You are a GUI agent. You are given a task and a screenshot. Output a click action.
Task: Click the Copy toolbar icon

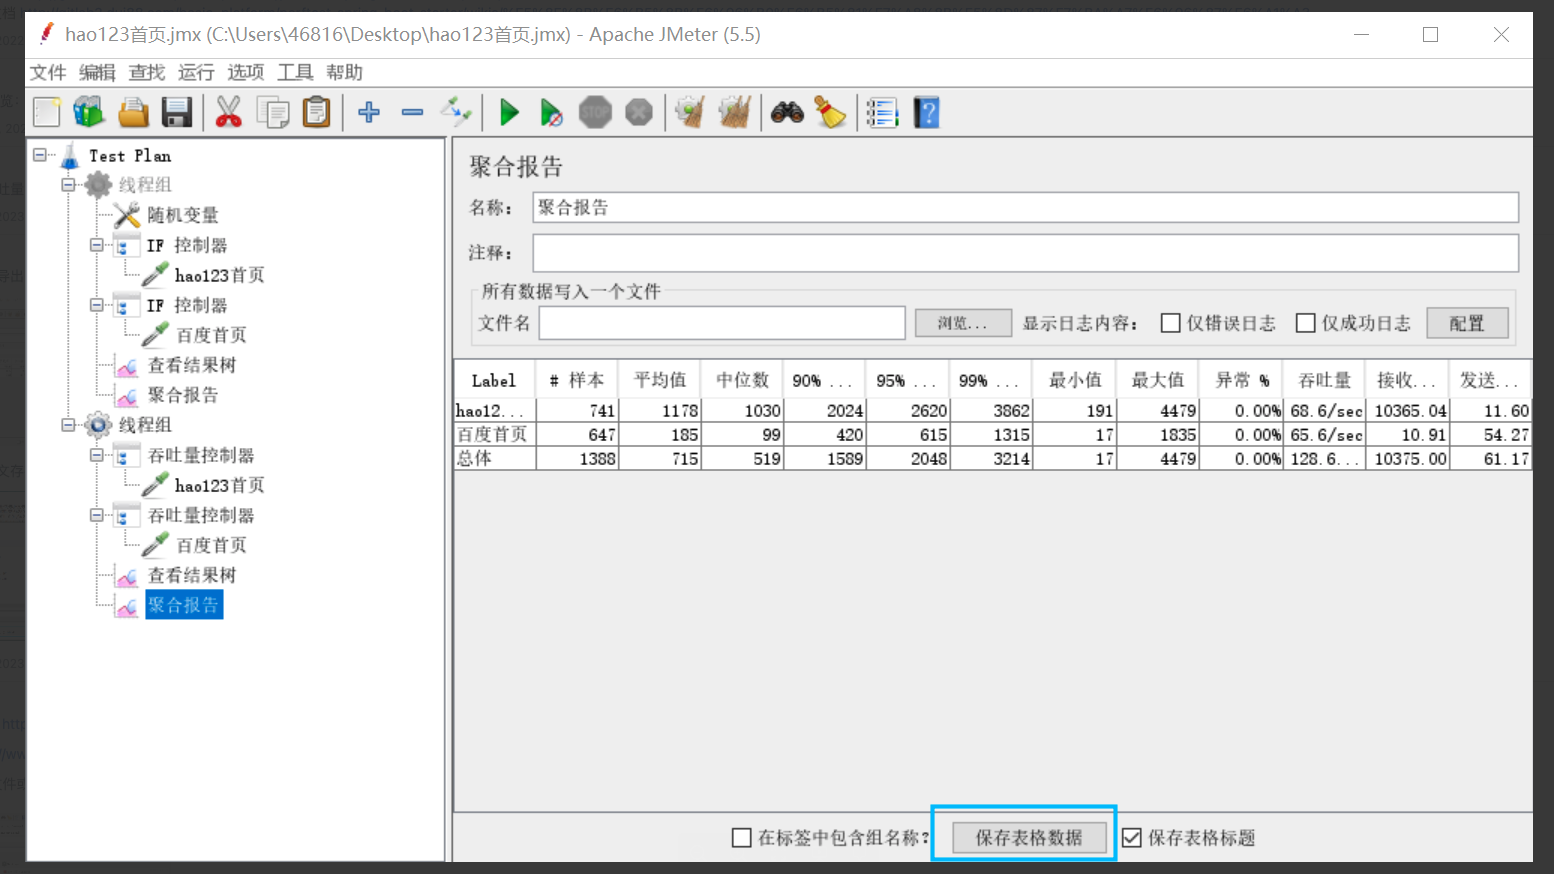pos(273,112)
